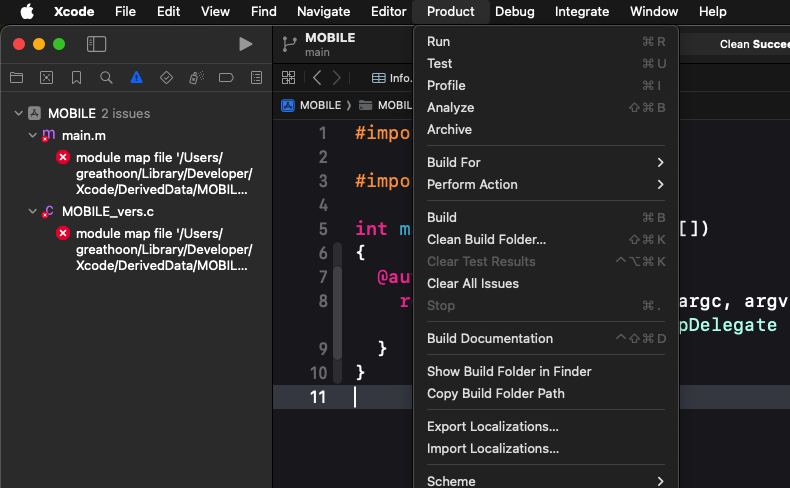Viewport: 790px width, 488px height.
Task: Open the Report navigator icon
Action: coord(256,78)
